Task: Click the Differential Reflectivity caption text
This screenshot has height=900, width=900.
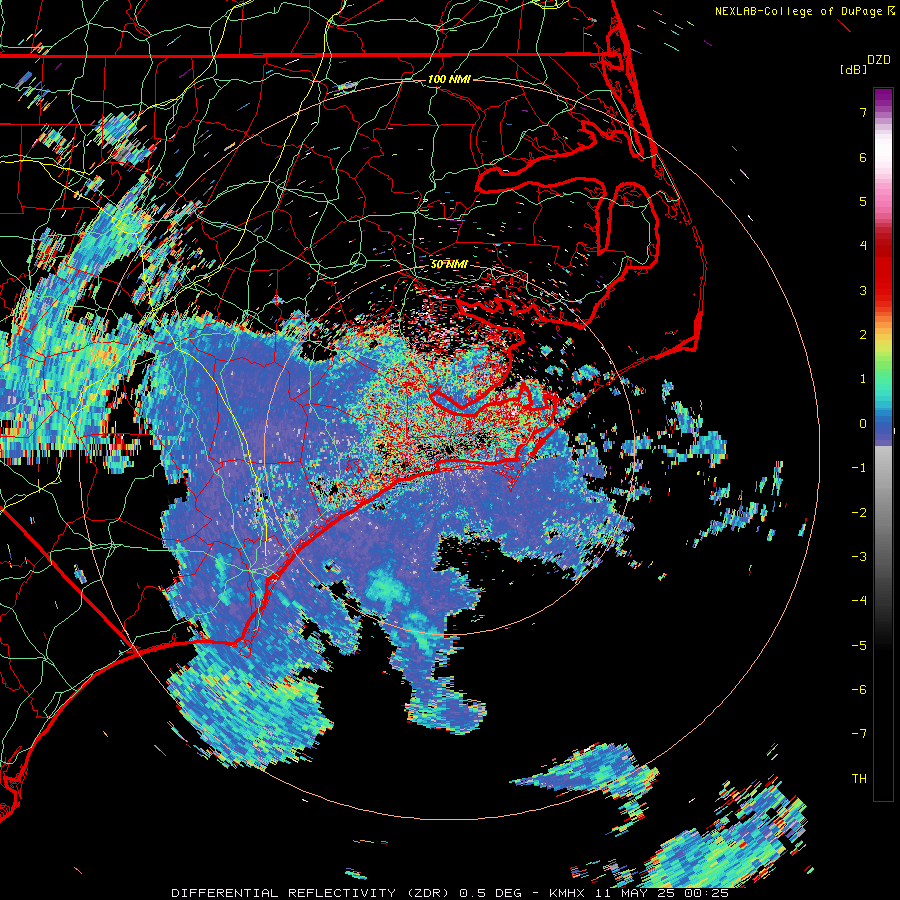Action: (450, 893)
